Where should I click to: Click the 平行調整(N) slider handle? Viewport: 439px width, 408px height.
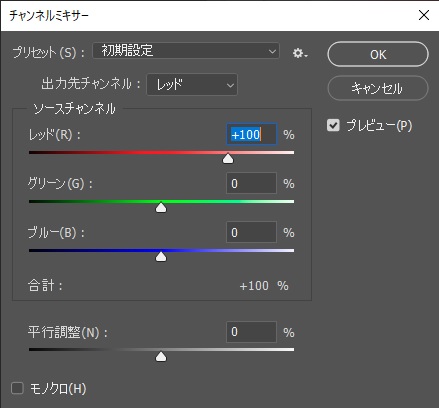click(x=161, y=356)
